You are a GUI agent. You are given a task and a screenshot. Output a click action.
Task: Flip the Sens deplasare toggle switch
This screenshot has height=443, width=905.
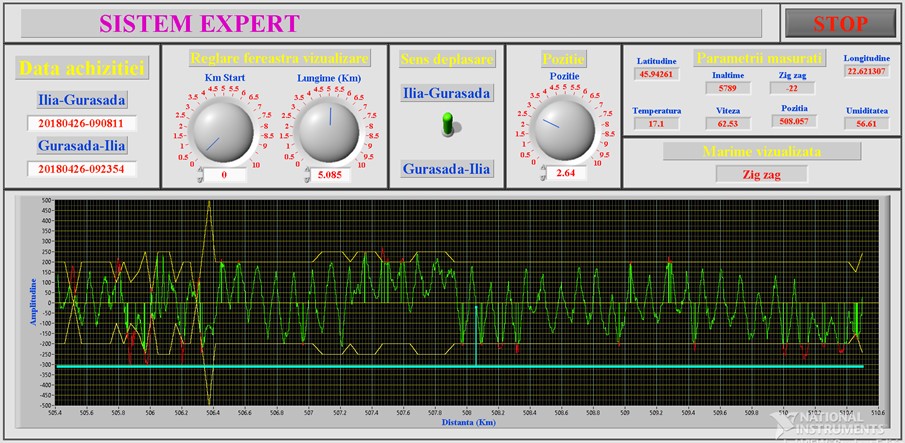[x=447, y=124]
